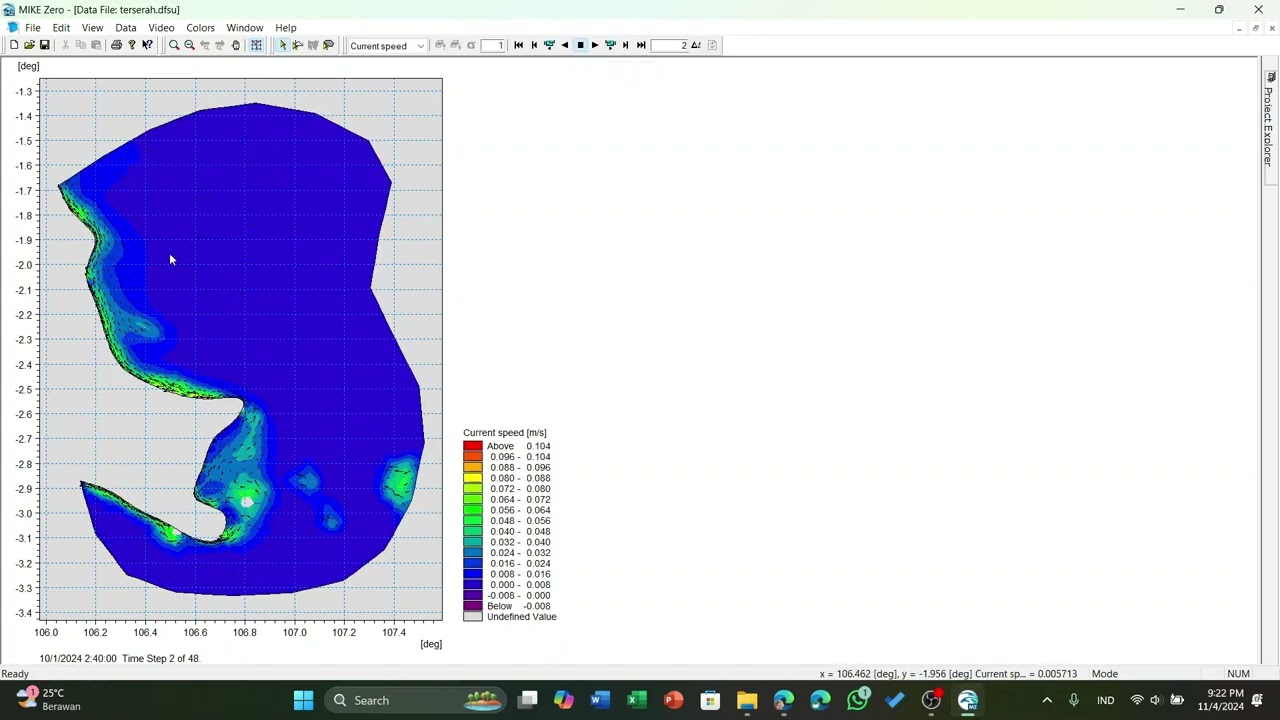Click the layer number input field
Viewport: 1280px width, 720px height.
tap(493, 45)
